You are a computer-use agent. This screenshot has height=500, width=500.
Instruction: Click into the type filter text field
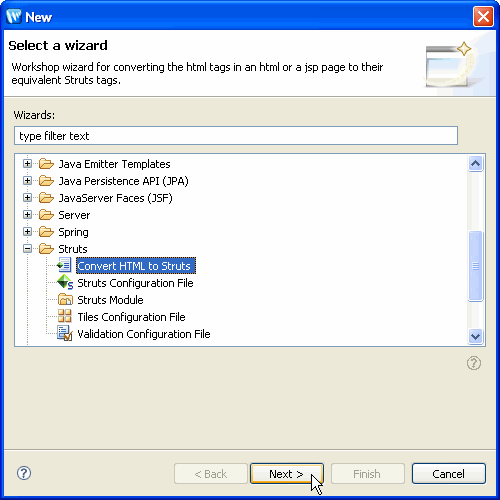click(x=236, y=136)
